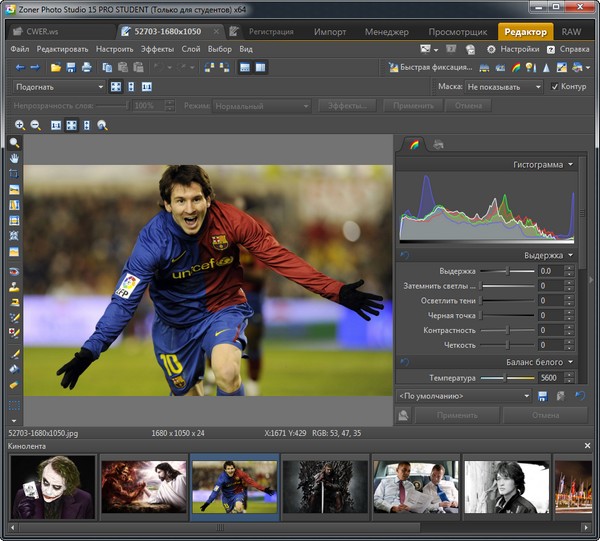The width and height of the screenshot is (600, 541).
Task: Click the Настройки settings button
Action: pyautogui.click(x=514, y=49)
